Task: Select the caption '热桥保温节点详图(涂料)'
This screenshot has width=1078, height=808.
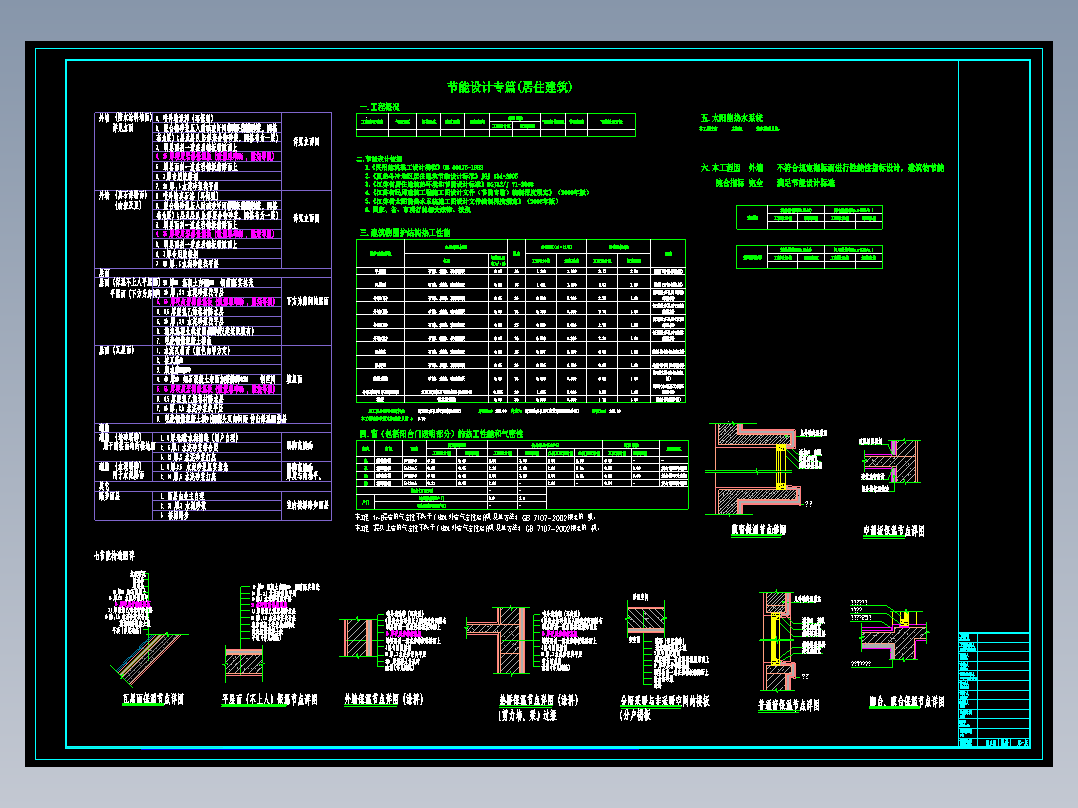Action: tap(538, 701)
